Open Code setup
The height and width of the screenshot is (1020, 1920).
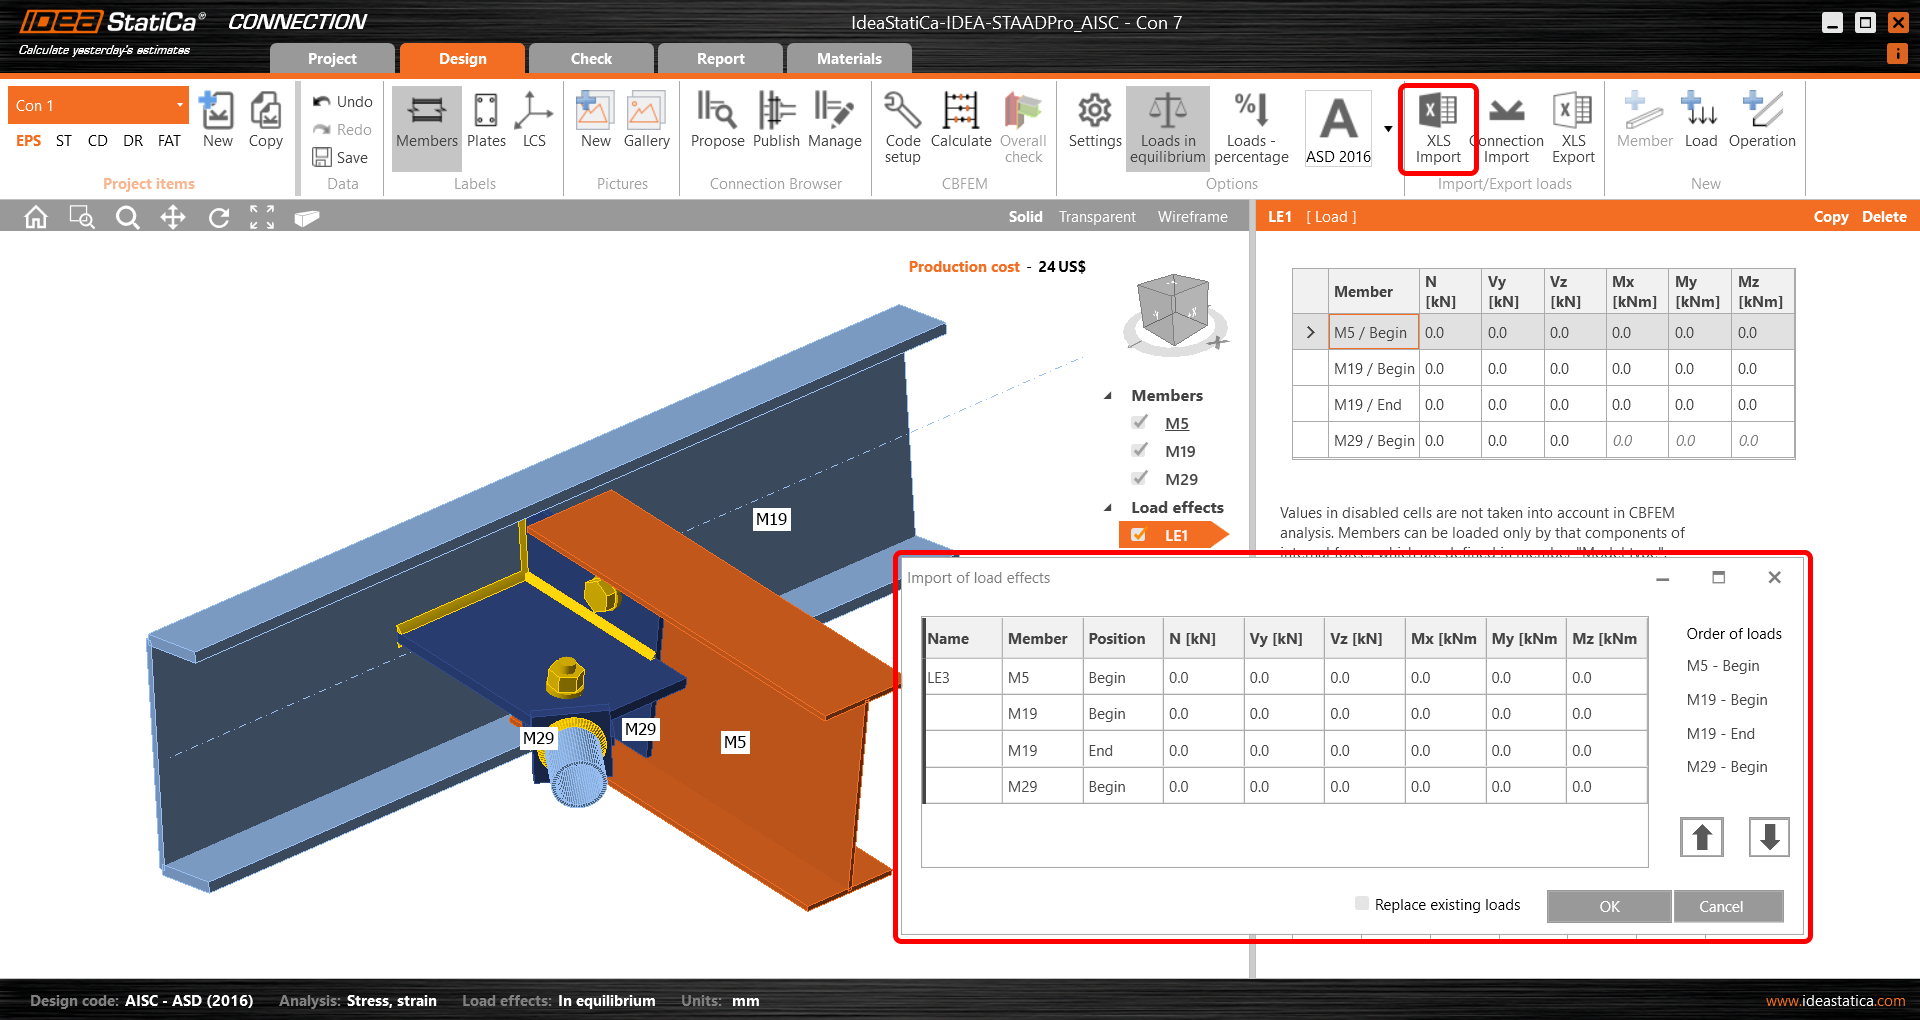[x=901, y=128]
